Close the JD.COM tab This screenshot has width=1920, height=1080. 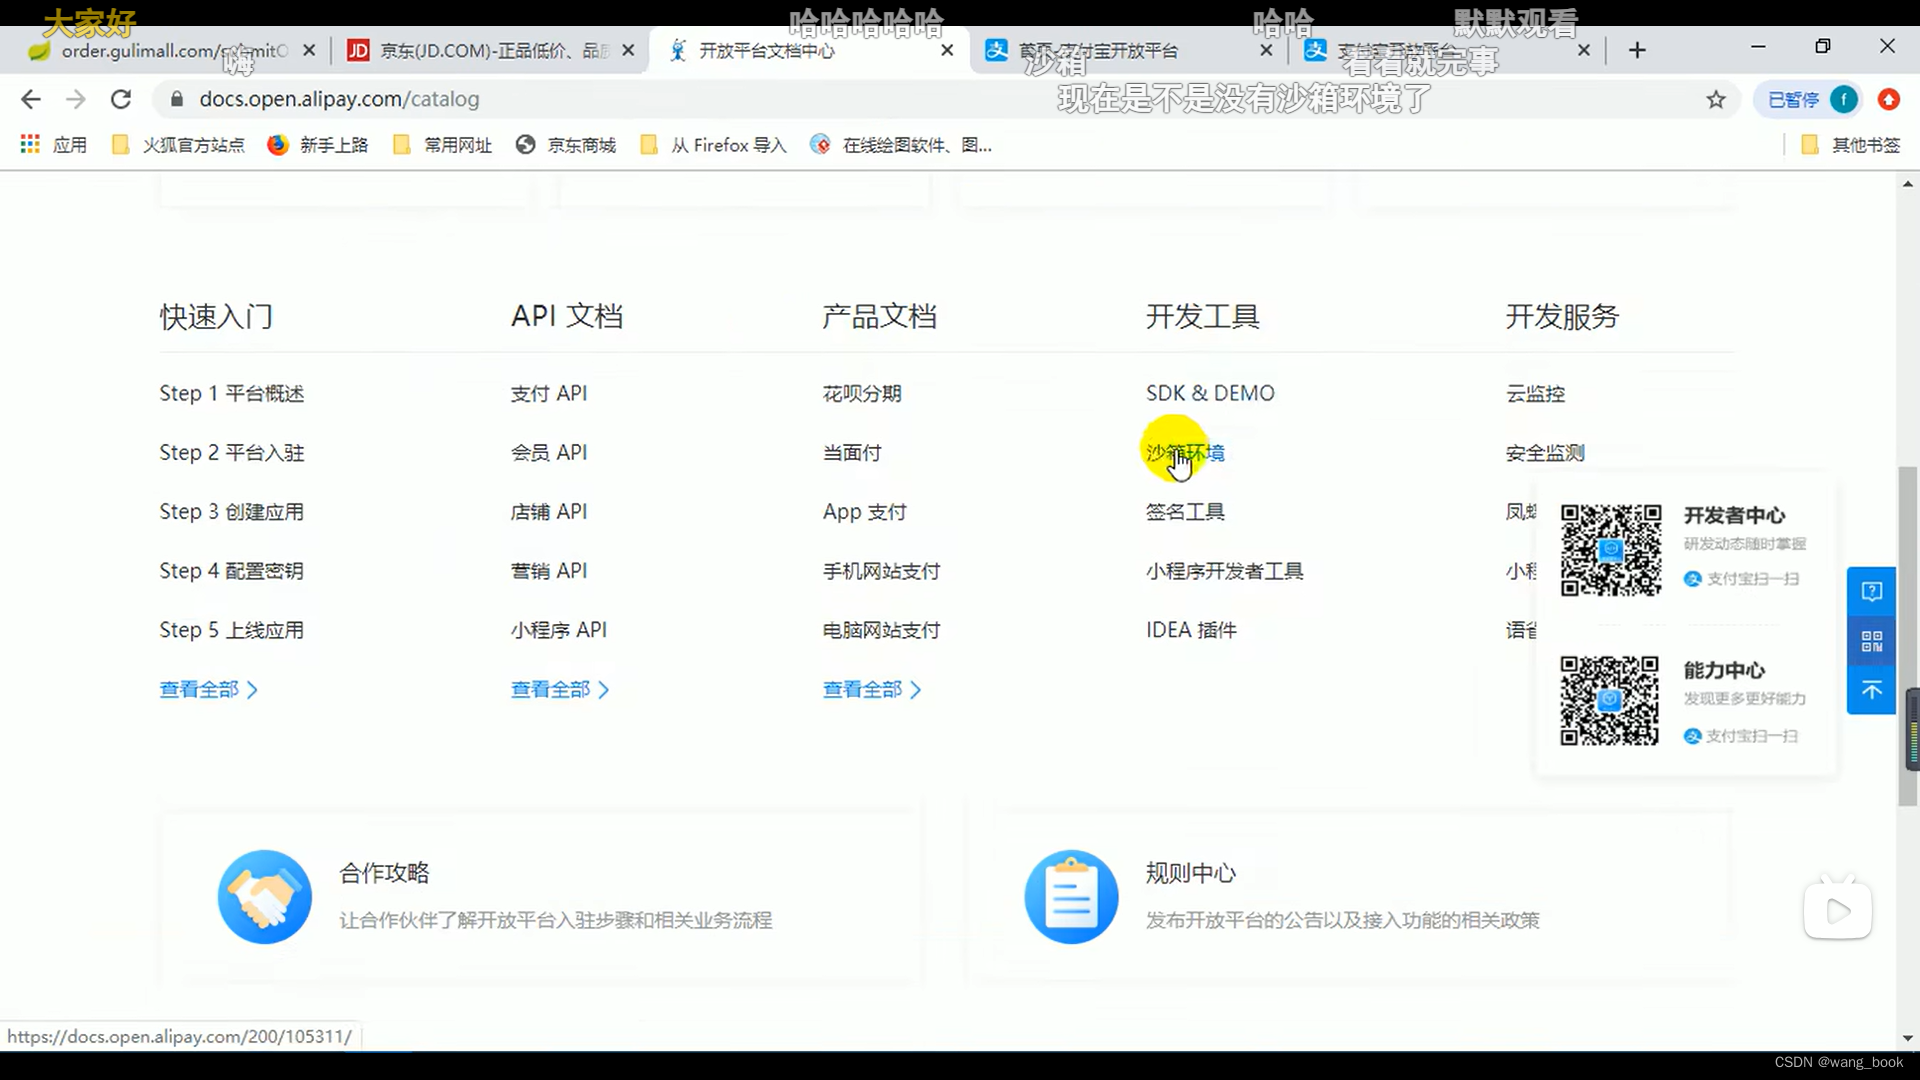coord(628,50)
